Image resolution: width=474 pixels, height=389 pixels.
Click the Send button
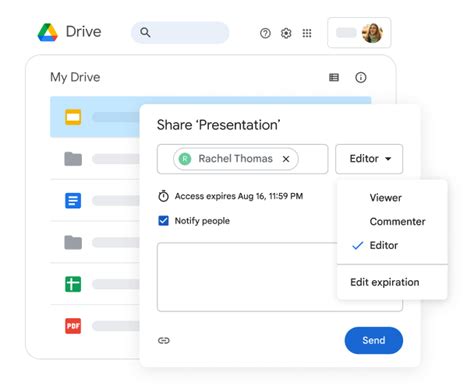coord(374,340)
